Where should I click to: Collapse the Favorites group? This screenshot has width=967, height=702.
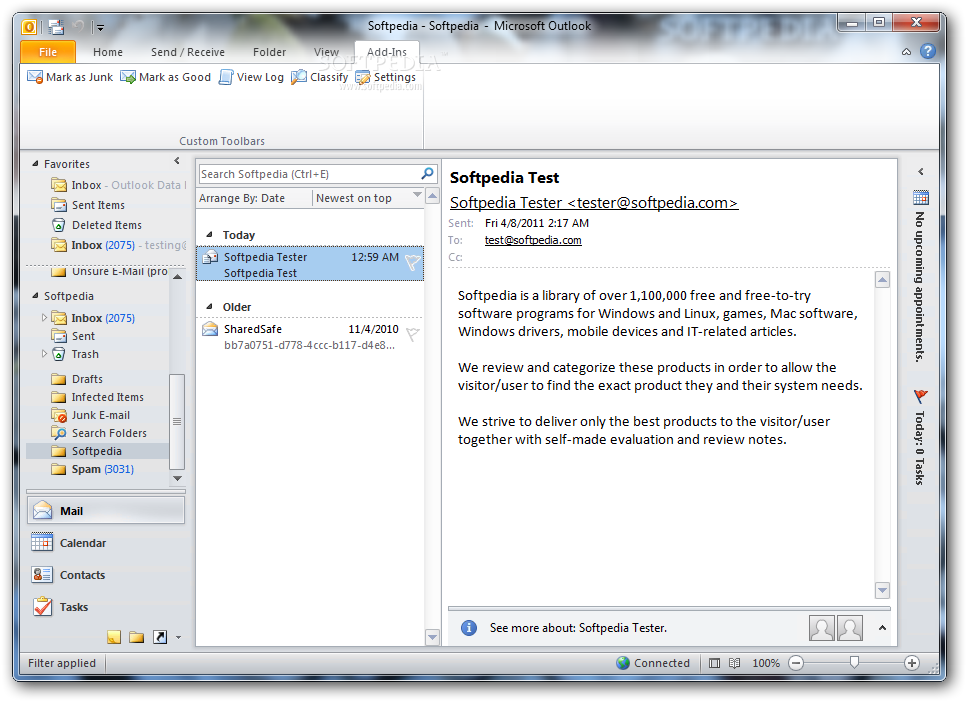point(35,164)
